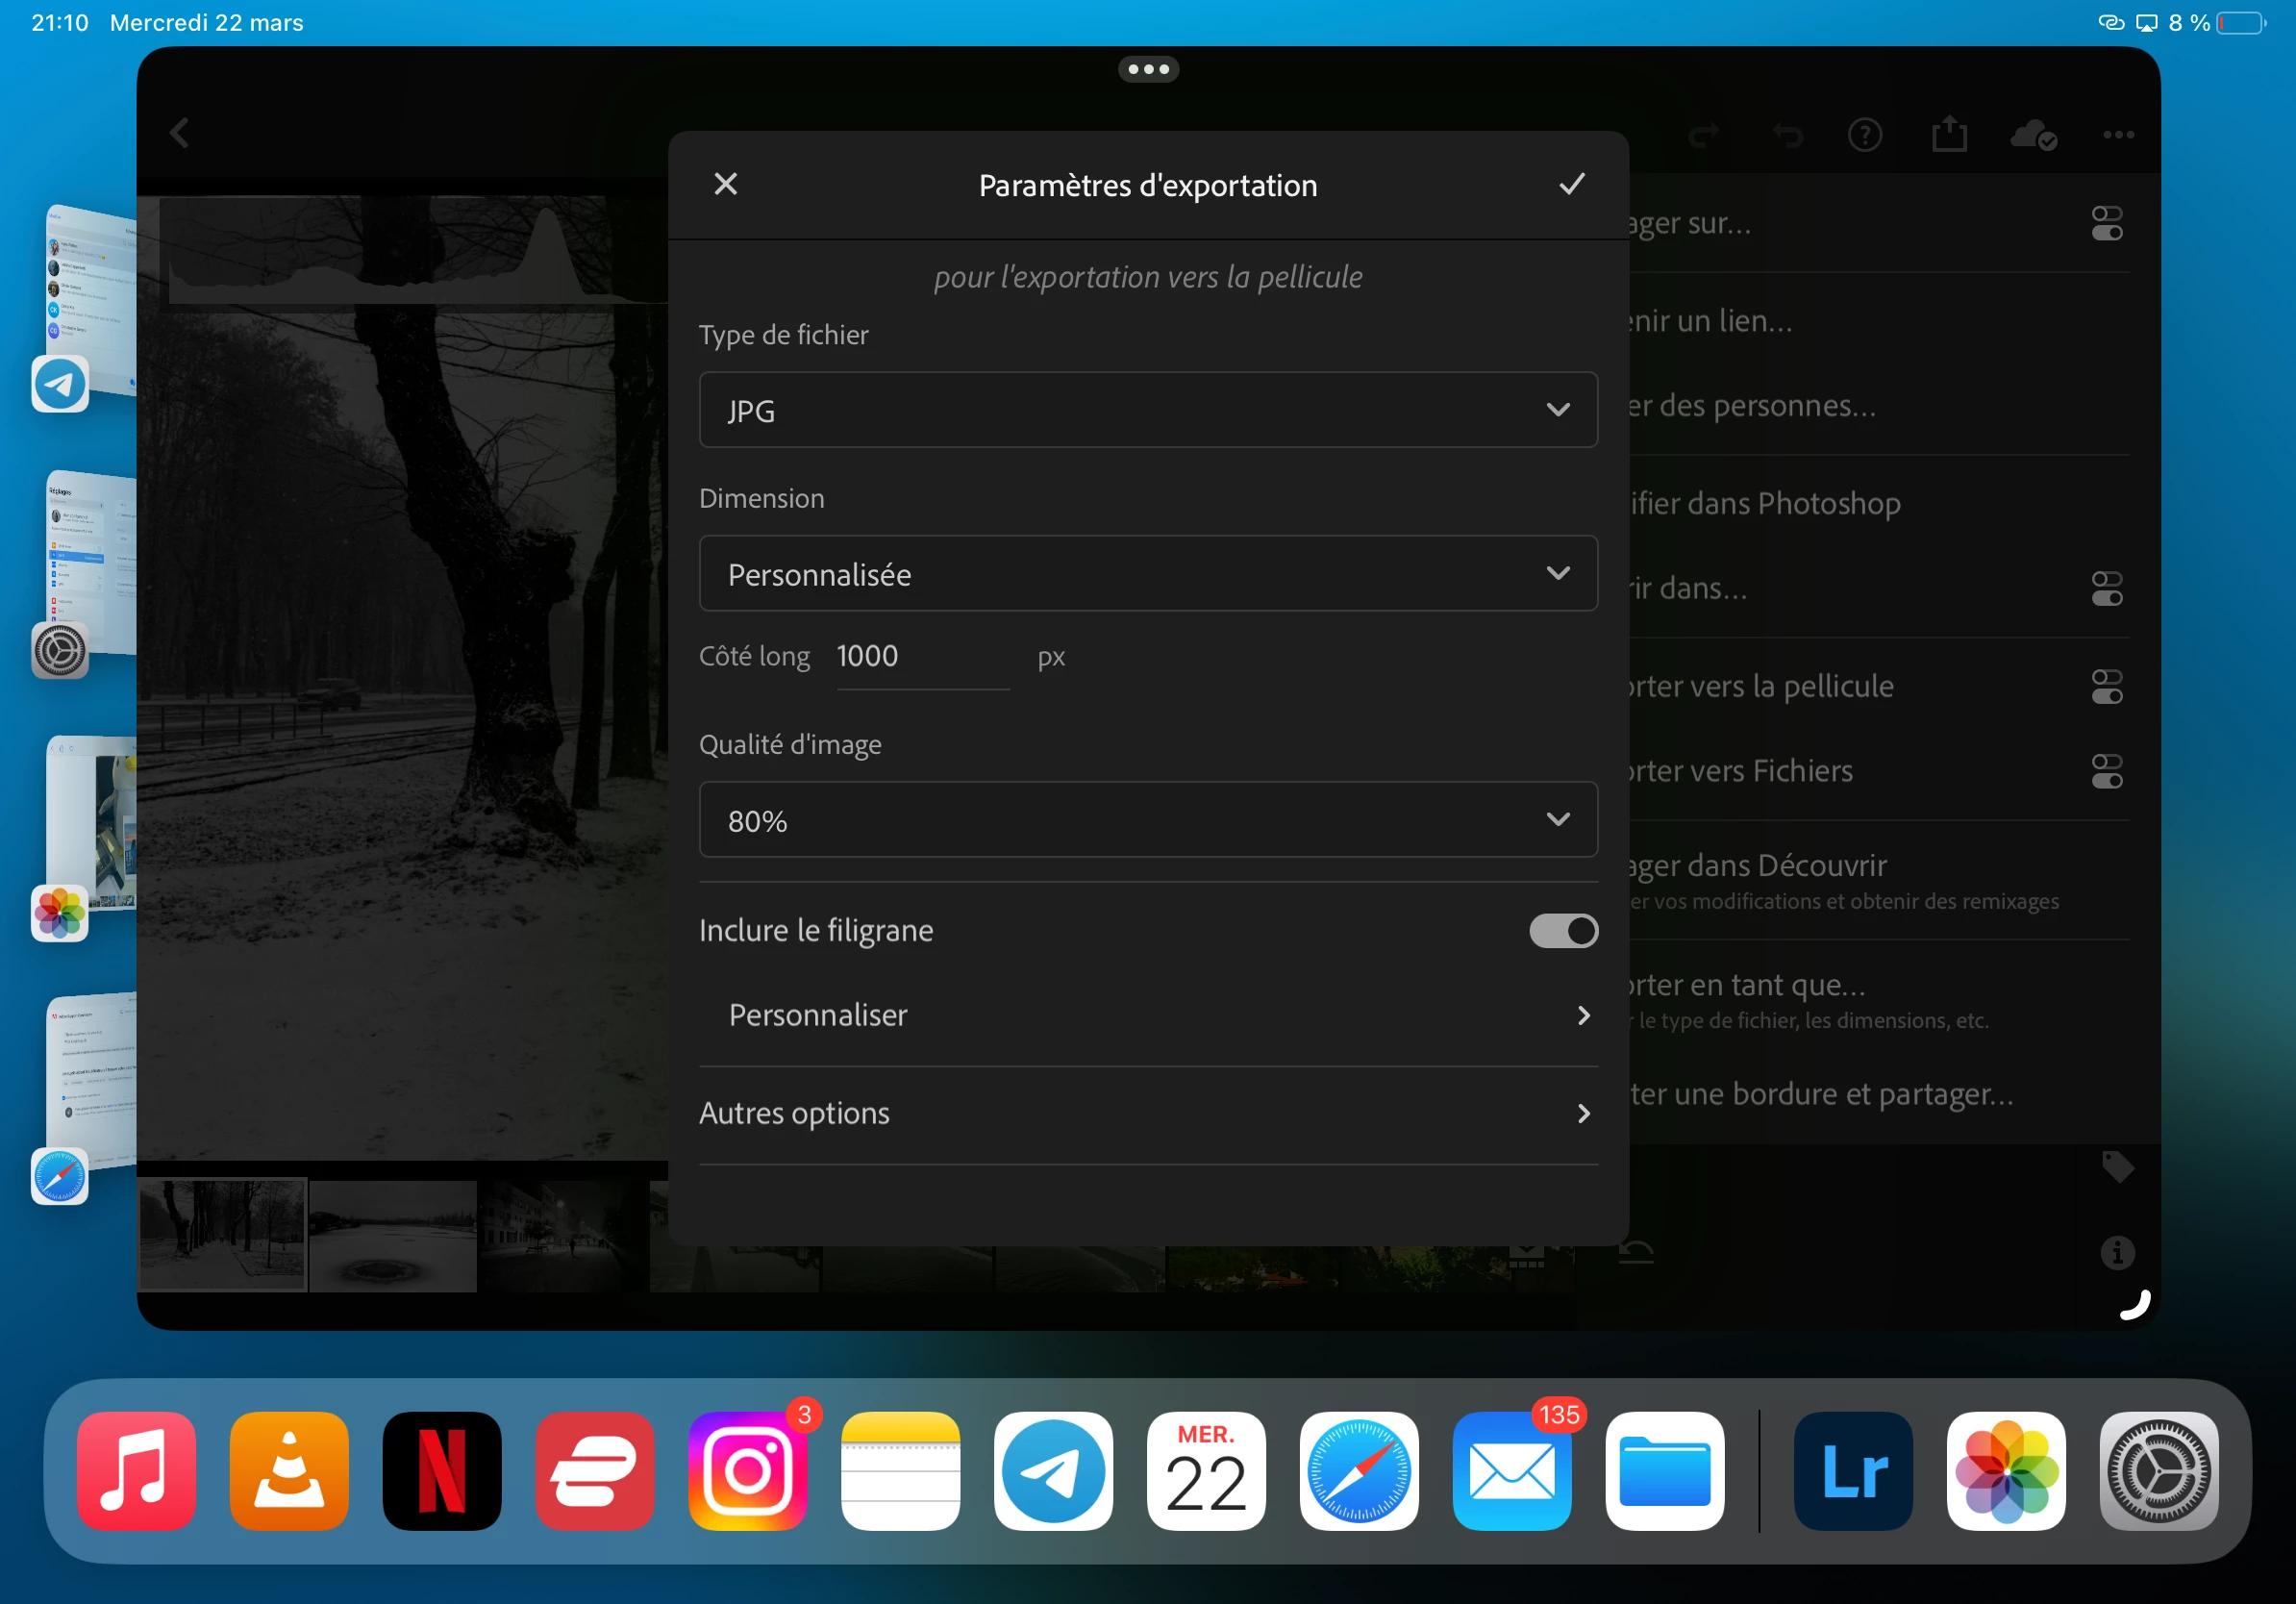Tap the keyword tag icon

tap(2117, 1166)
